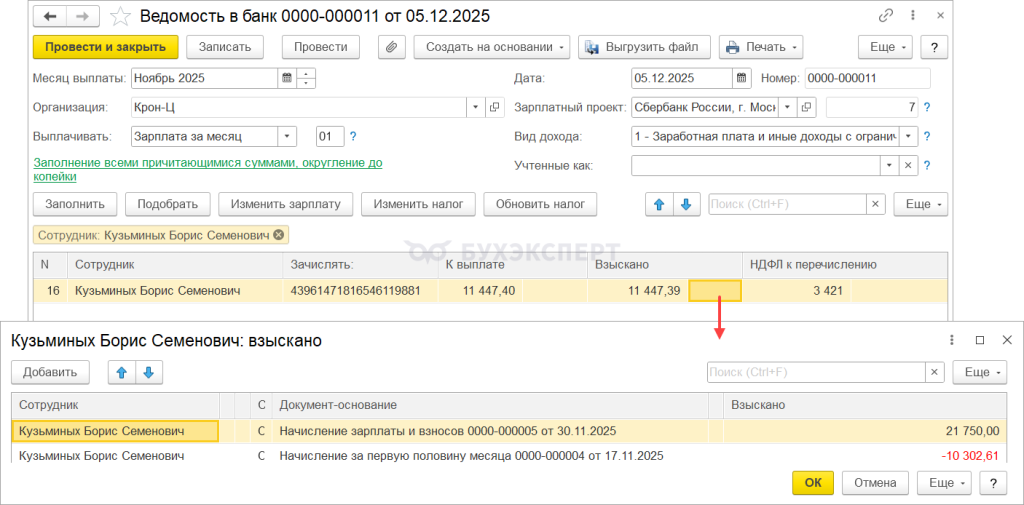Show help for the Учтенные как field
1024x505 pixels.
pos(926,166)
